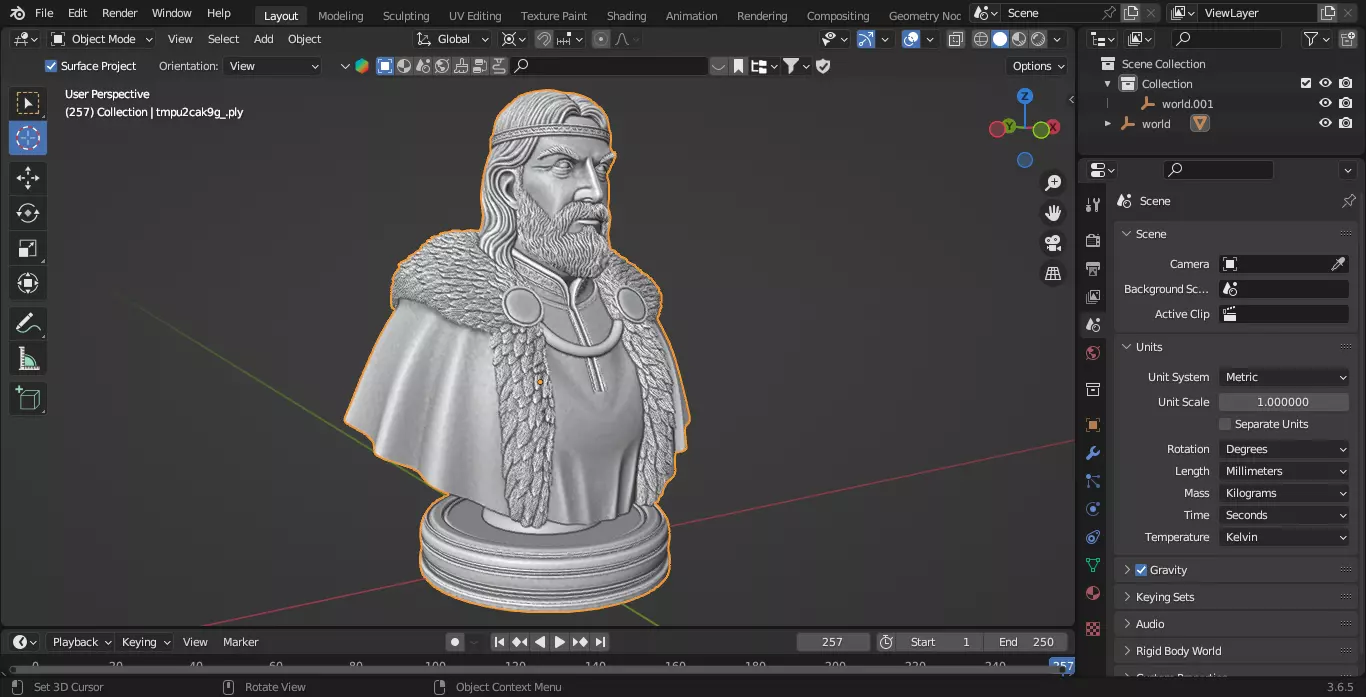Play the animation forward
This screenshot has width=1366, height=697.
tap(560, 642)
